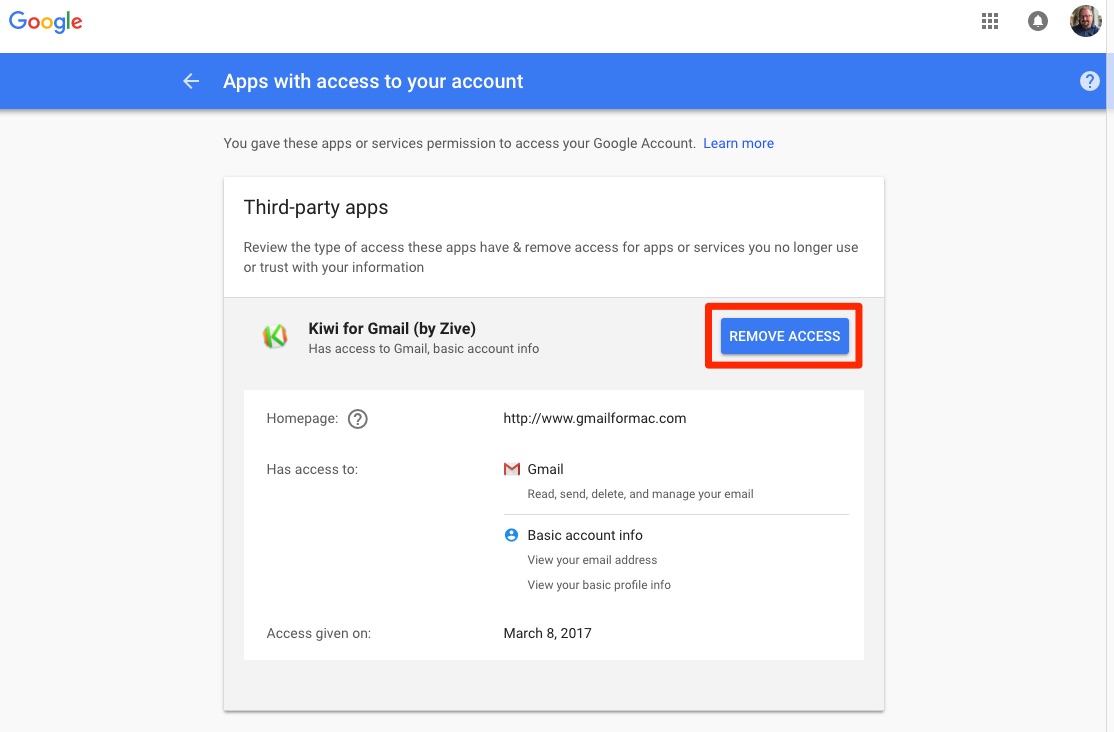Click the March 8, 2017 access date
Image resolution: width=1114 pixels, height=732 pixels.
point(547,633)
